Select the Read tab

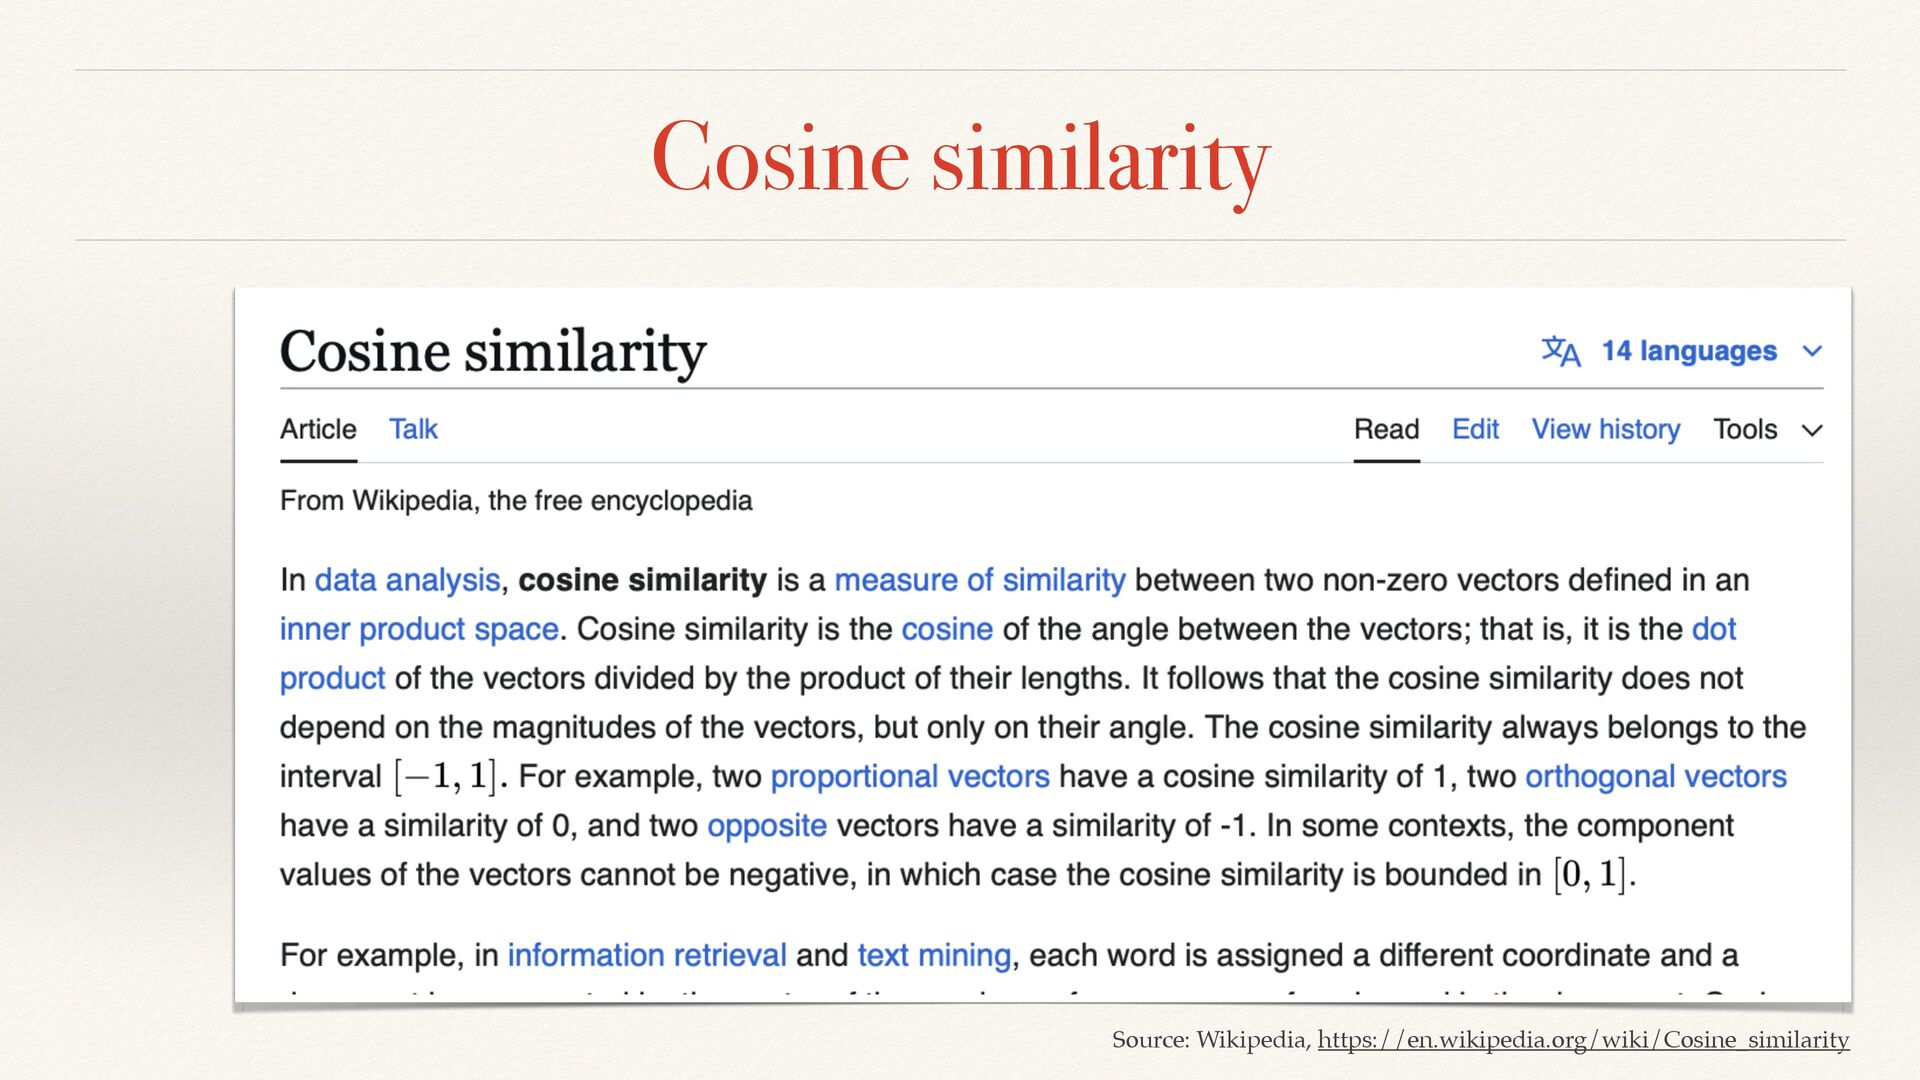pyautogui.click(x=1386, y=429)
